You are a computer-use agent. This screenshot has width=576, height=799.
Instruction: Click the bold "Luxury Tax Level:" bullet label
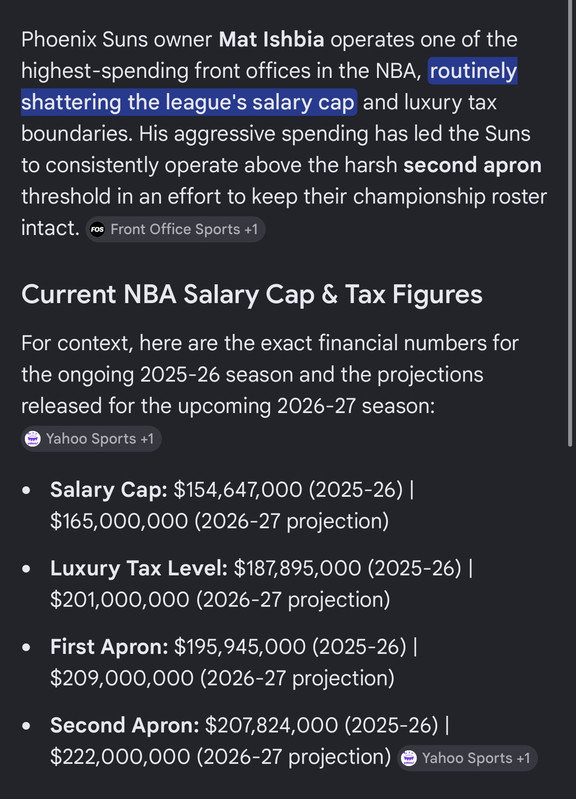[x=139, y=568]
